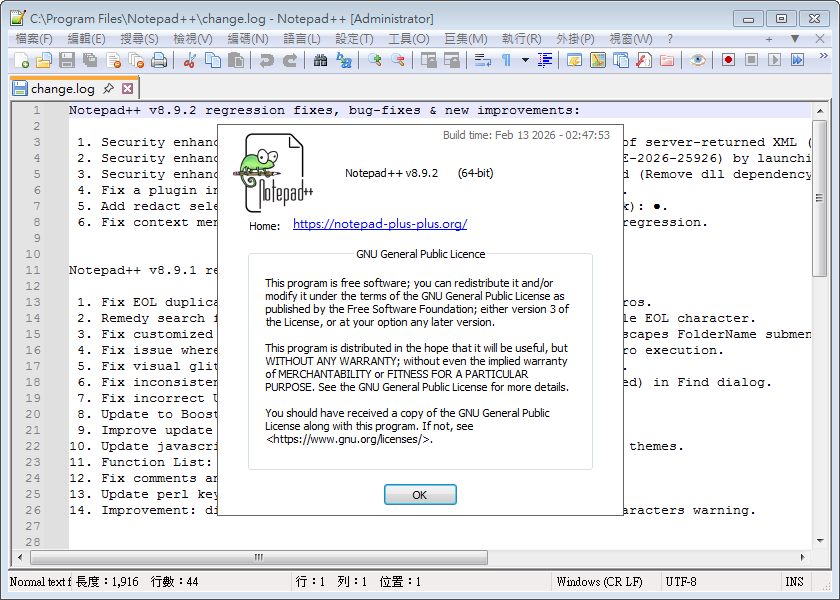Screen dimensions: 840x600
Task: Click the Replace toolbar icon
Action: [x=343, y=60]
